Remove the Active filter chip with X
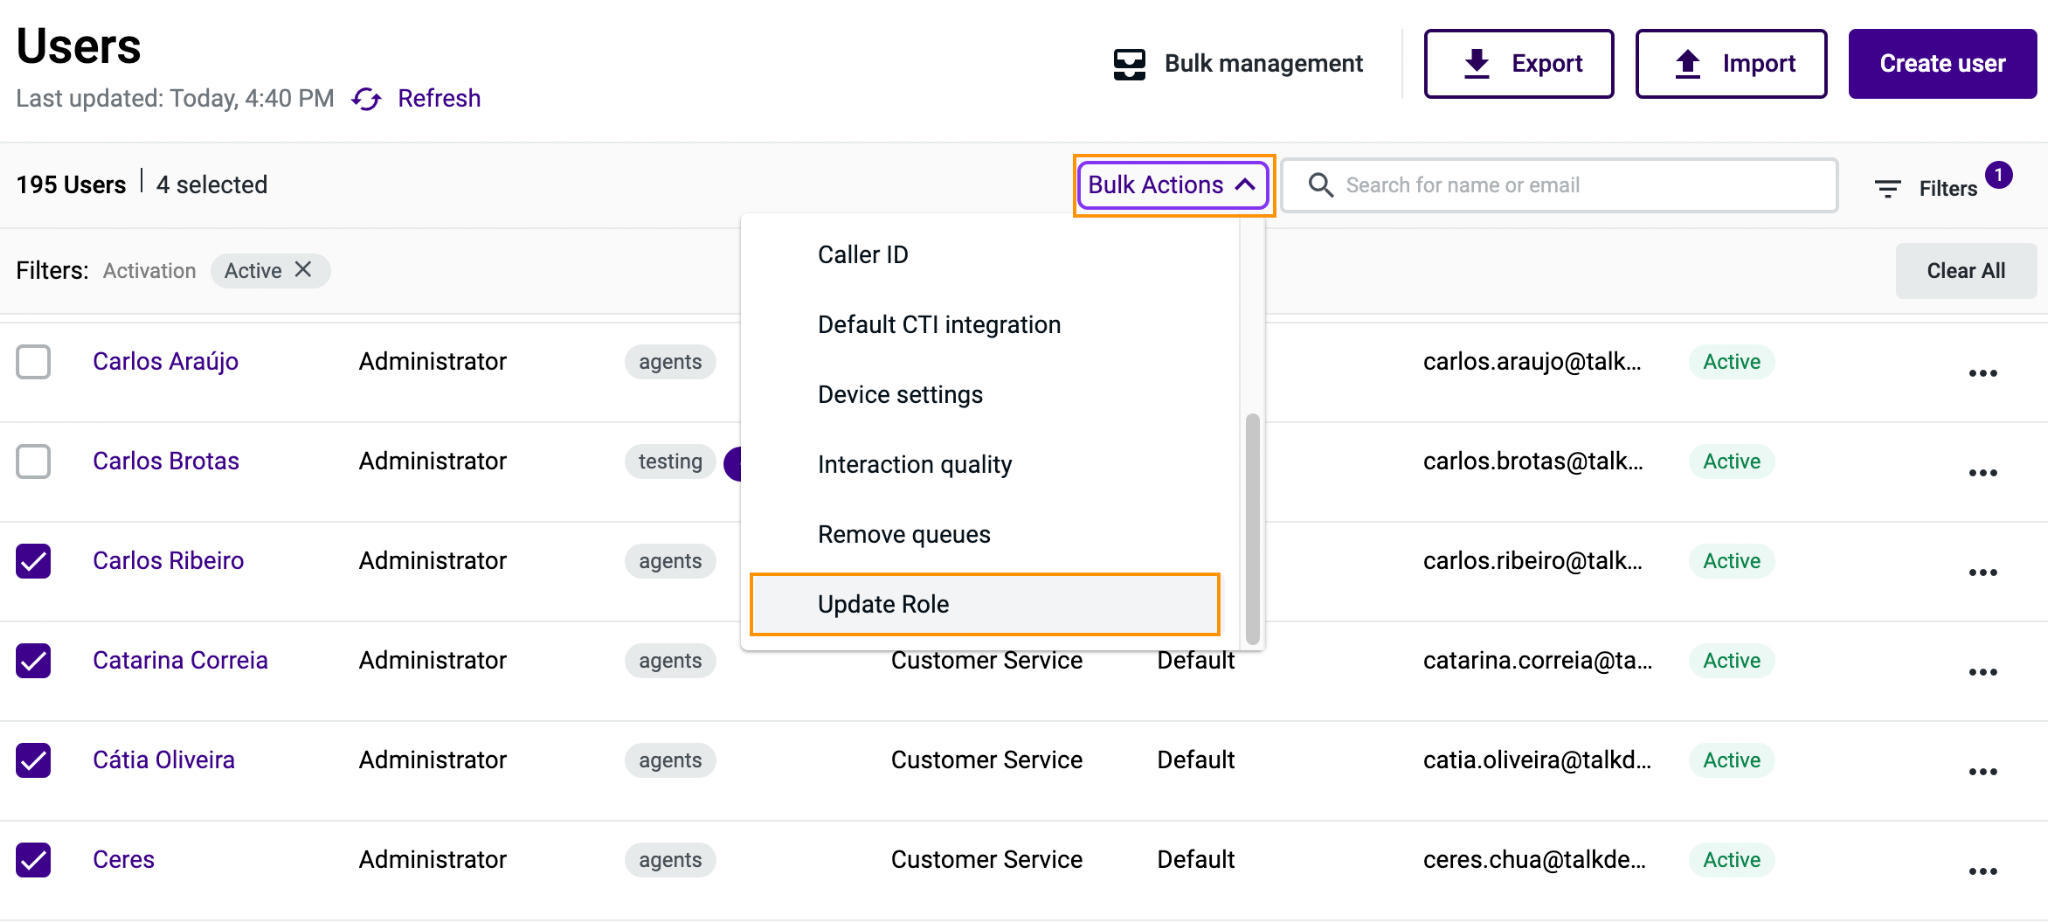 tap(303, 270)
